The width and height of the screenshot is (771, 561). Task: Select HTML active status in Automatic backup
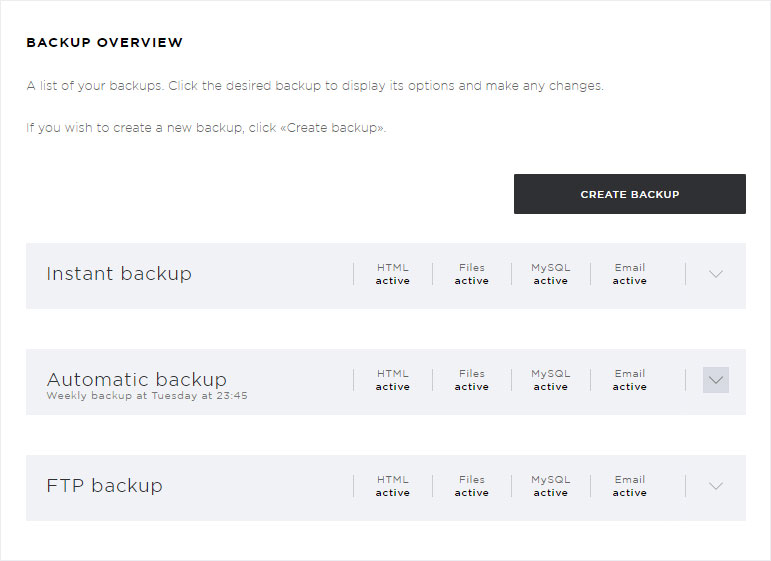point(392,380)
